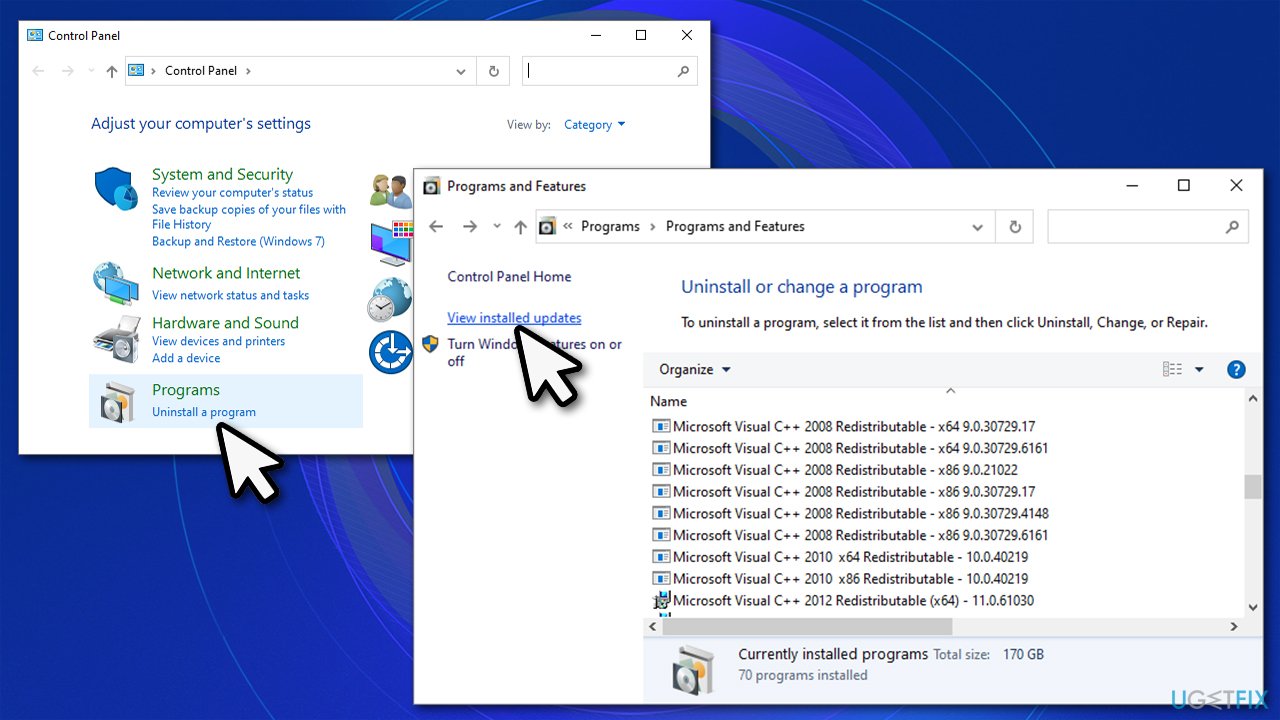Select Visual C++ 2008 x86 9.0.30729.6161 entry
Screen dimensions: 1280x720
click(850, 535)
